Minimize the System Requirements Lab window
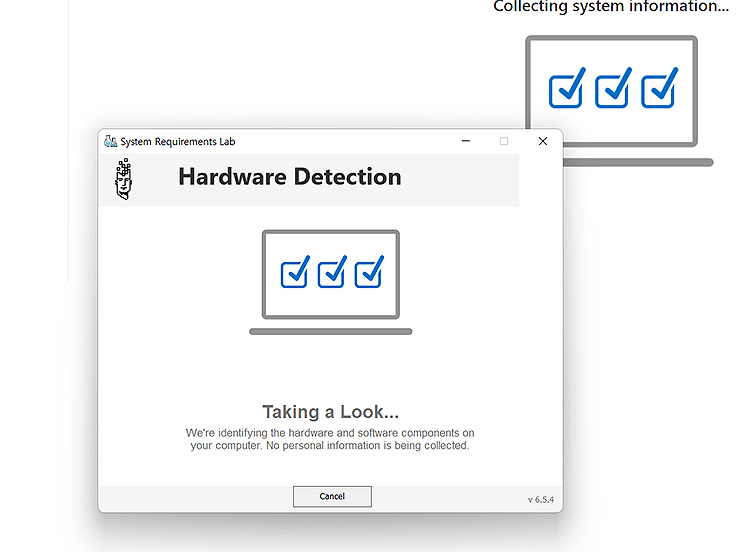This screenshot has height=552, width=740. [466, 141]
